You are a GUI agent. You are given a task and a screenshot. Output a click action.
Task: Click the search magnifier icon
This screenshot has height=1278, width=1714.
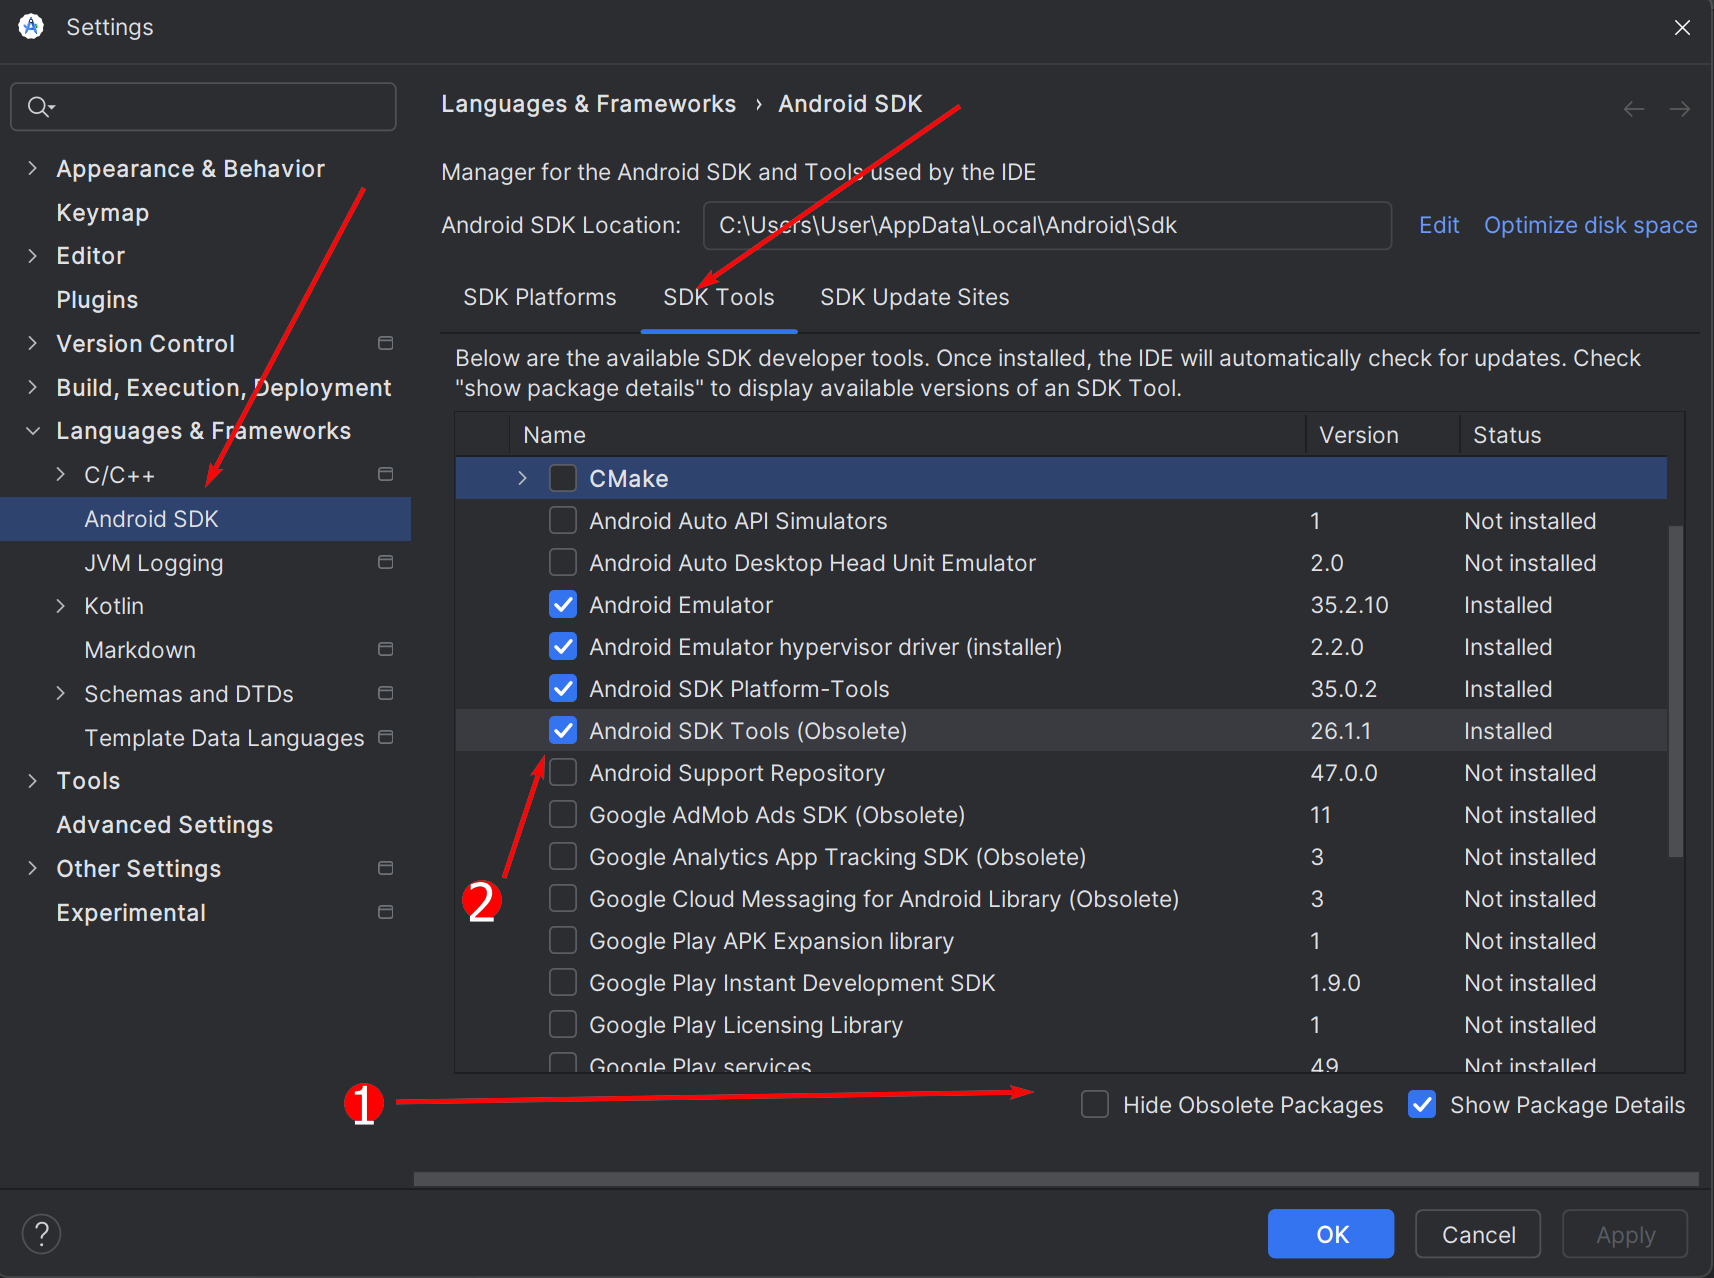tap(39, 107)
